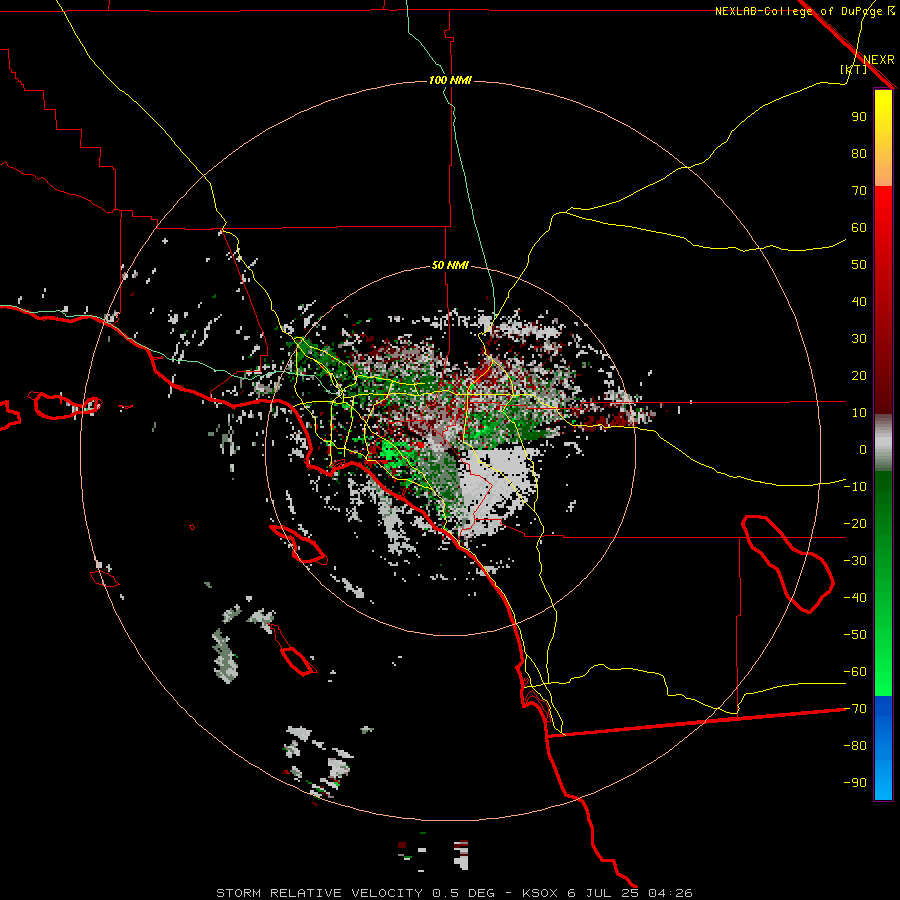Click the 60 value on velocity scale

click(859, 228)
